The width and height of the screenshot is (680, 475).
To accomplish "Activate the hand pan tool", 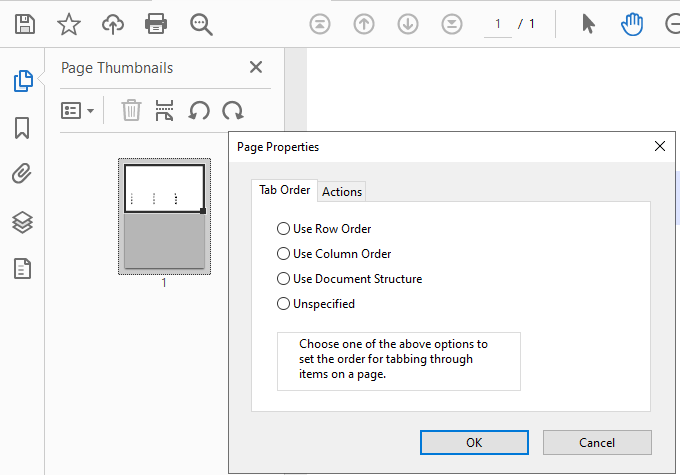I will 632,24.
